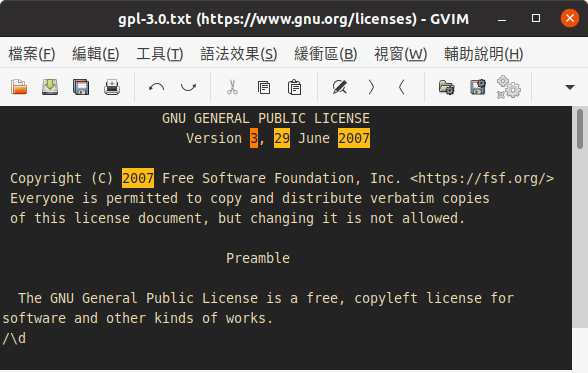Click the GNU GENERAL PUBLIC LICENSE title
The height and width of the screenshot is (373, 588).
pyautogui.click(x=266, y=118)
